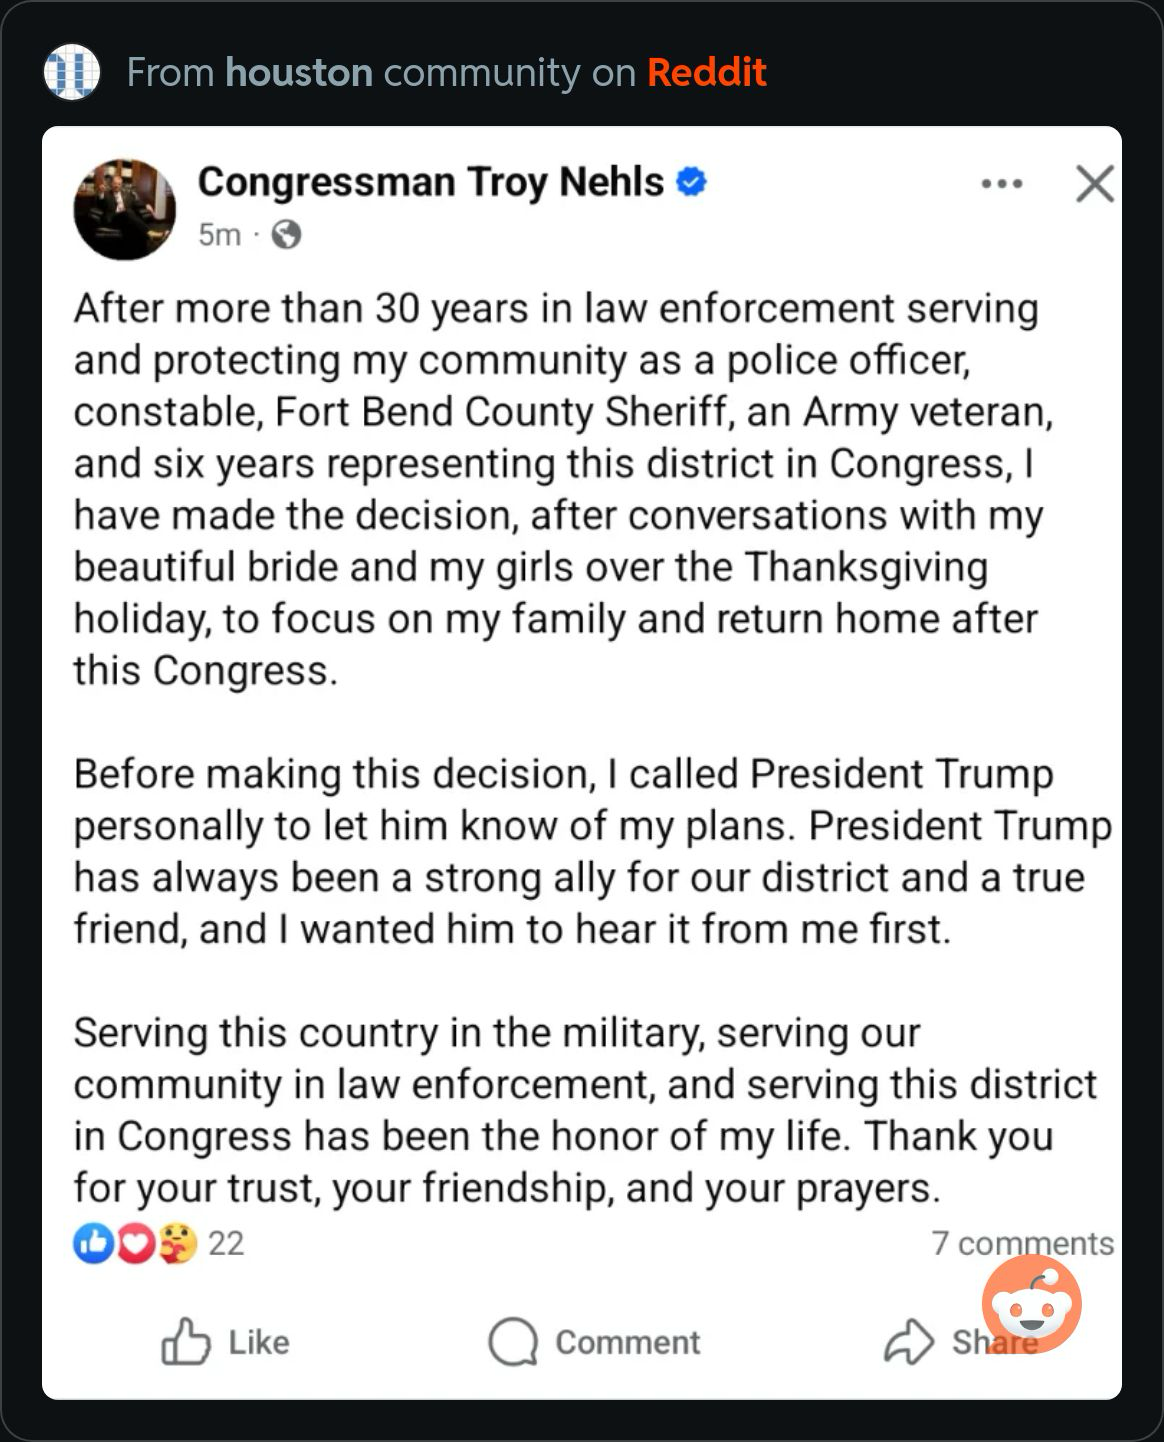Screen dimensions: 1164x1442
Task: Click the houston community avatar icon
Action: click(72, 72)
